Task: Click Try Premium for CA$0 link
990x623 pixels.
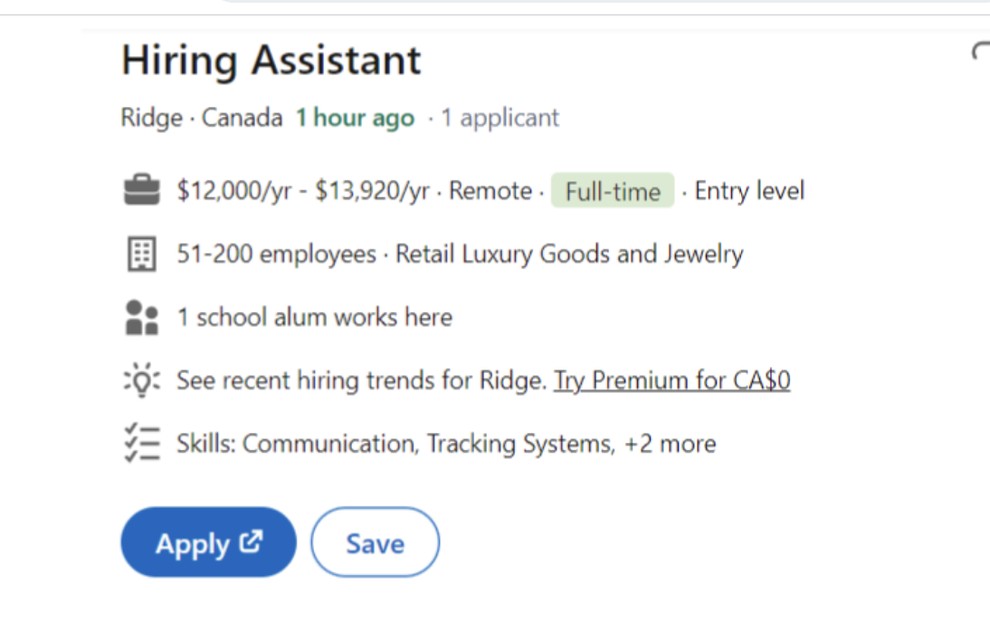Action: (x=671, y=380)
